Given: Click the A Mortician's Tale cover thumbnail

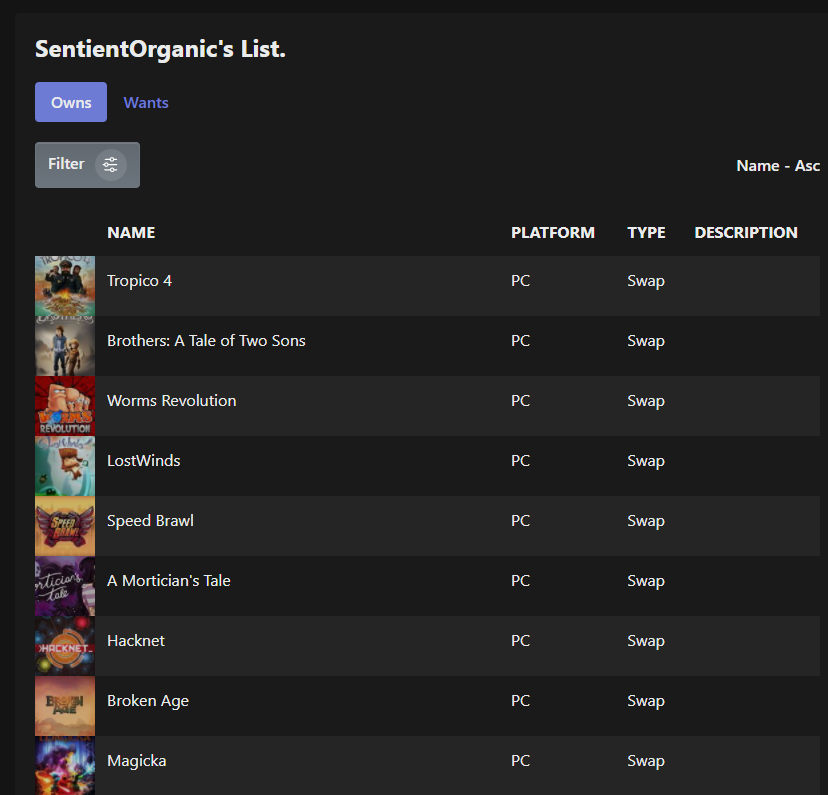Looking at the screenshot, I should coord(65,586).
